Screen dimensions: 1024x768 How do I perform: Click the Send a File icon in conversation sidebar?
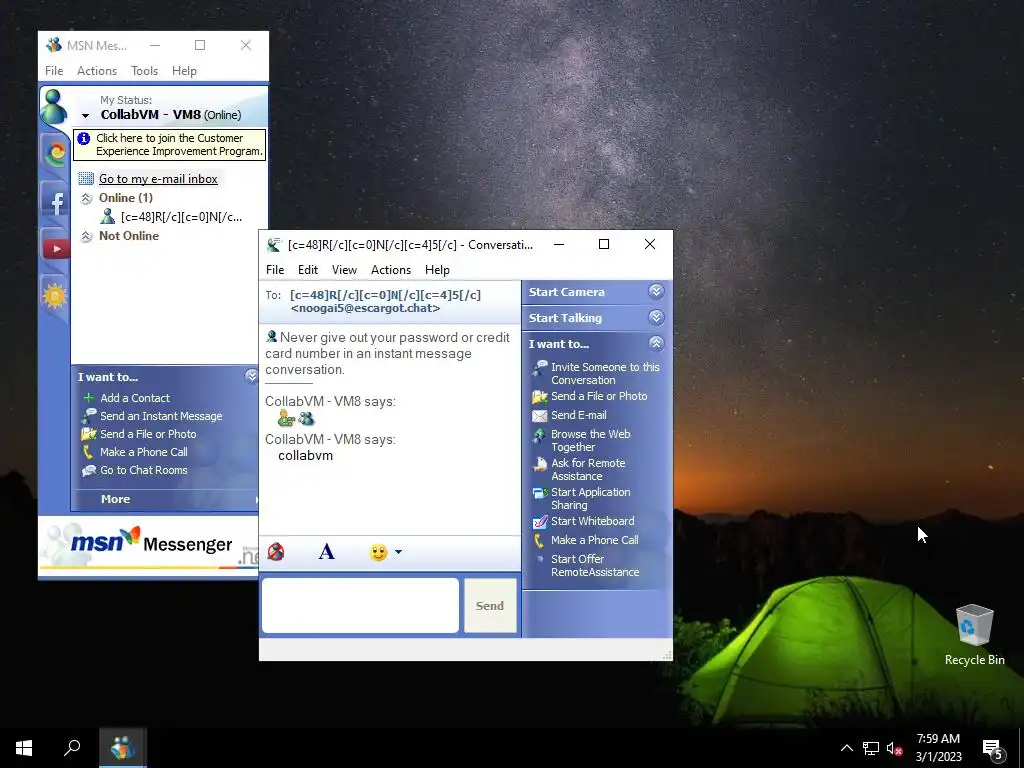click(539, 396)
